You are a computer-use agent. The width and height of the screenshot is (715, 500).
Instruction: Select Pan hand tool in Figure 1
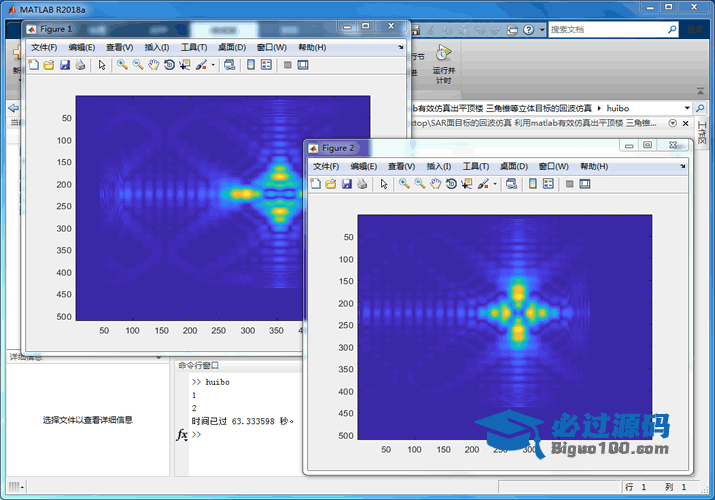[154, 65]
